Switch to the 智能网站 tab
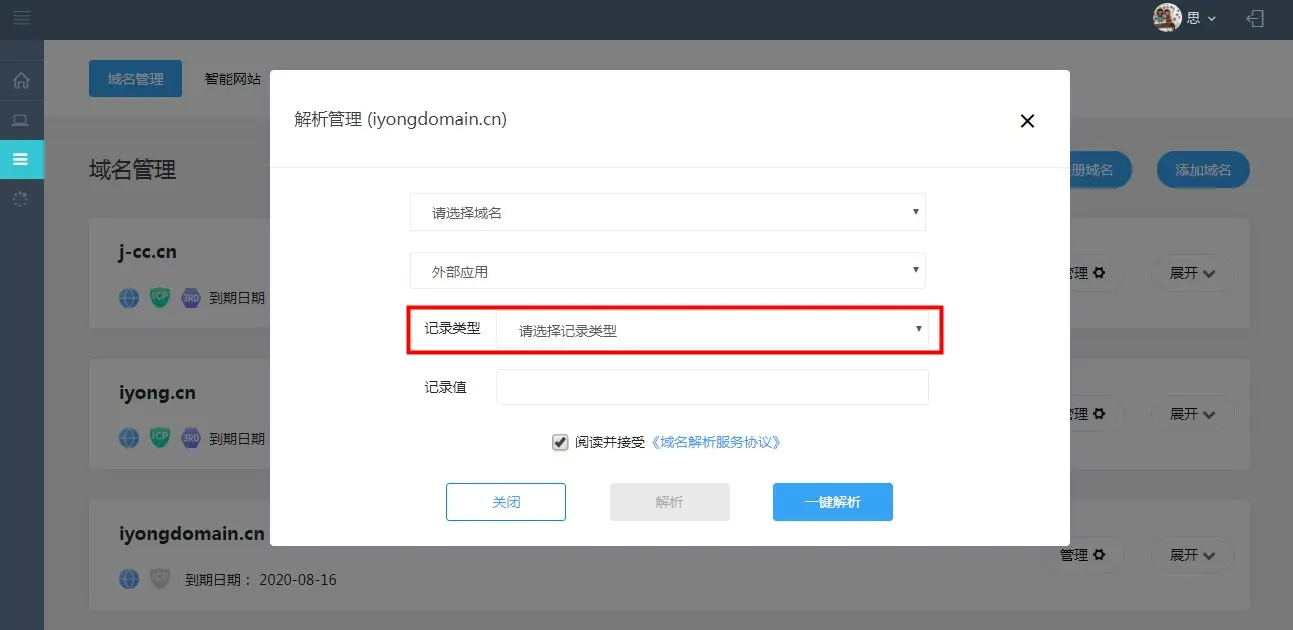The image size is (1293, 630). point(233,79)
